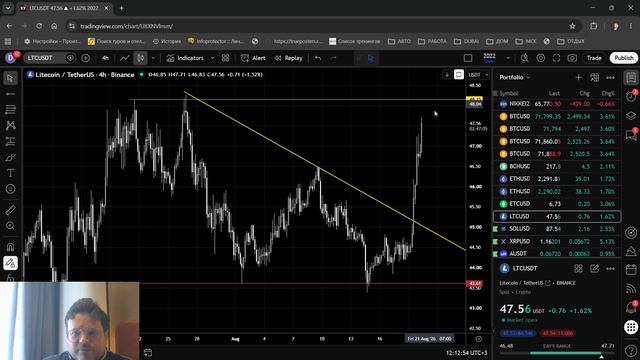The width and height of the screenshot is (640, 360).
Task: Open the forecasting and measurement tools
Action: click(10, 141)
